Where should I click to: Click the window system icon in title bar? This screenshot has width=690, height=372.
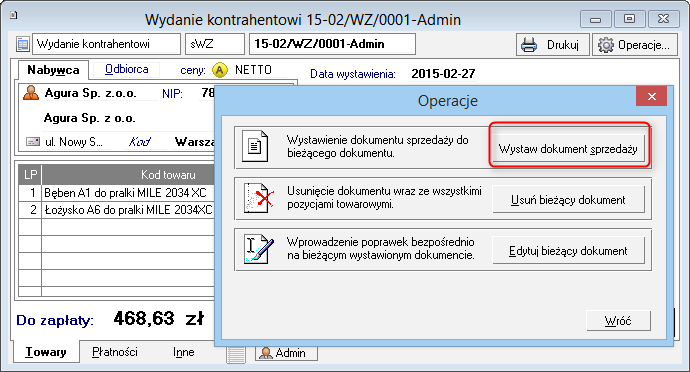14,15
